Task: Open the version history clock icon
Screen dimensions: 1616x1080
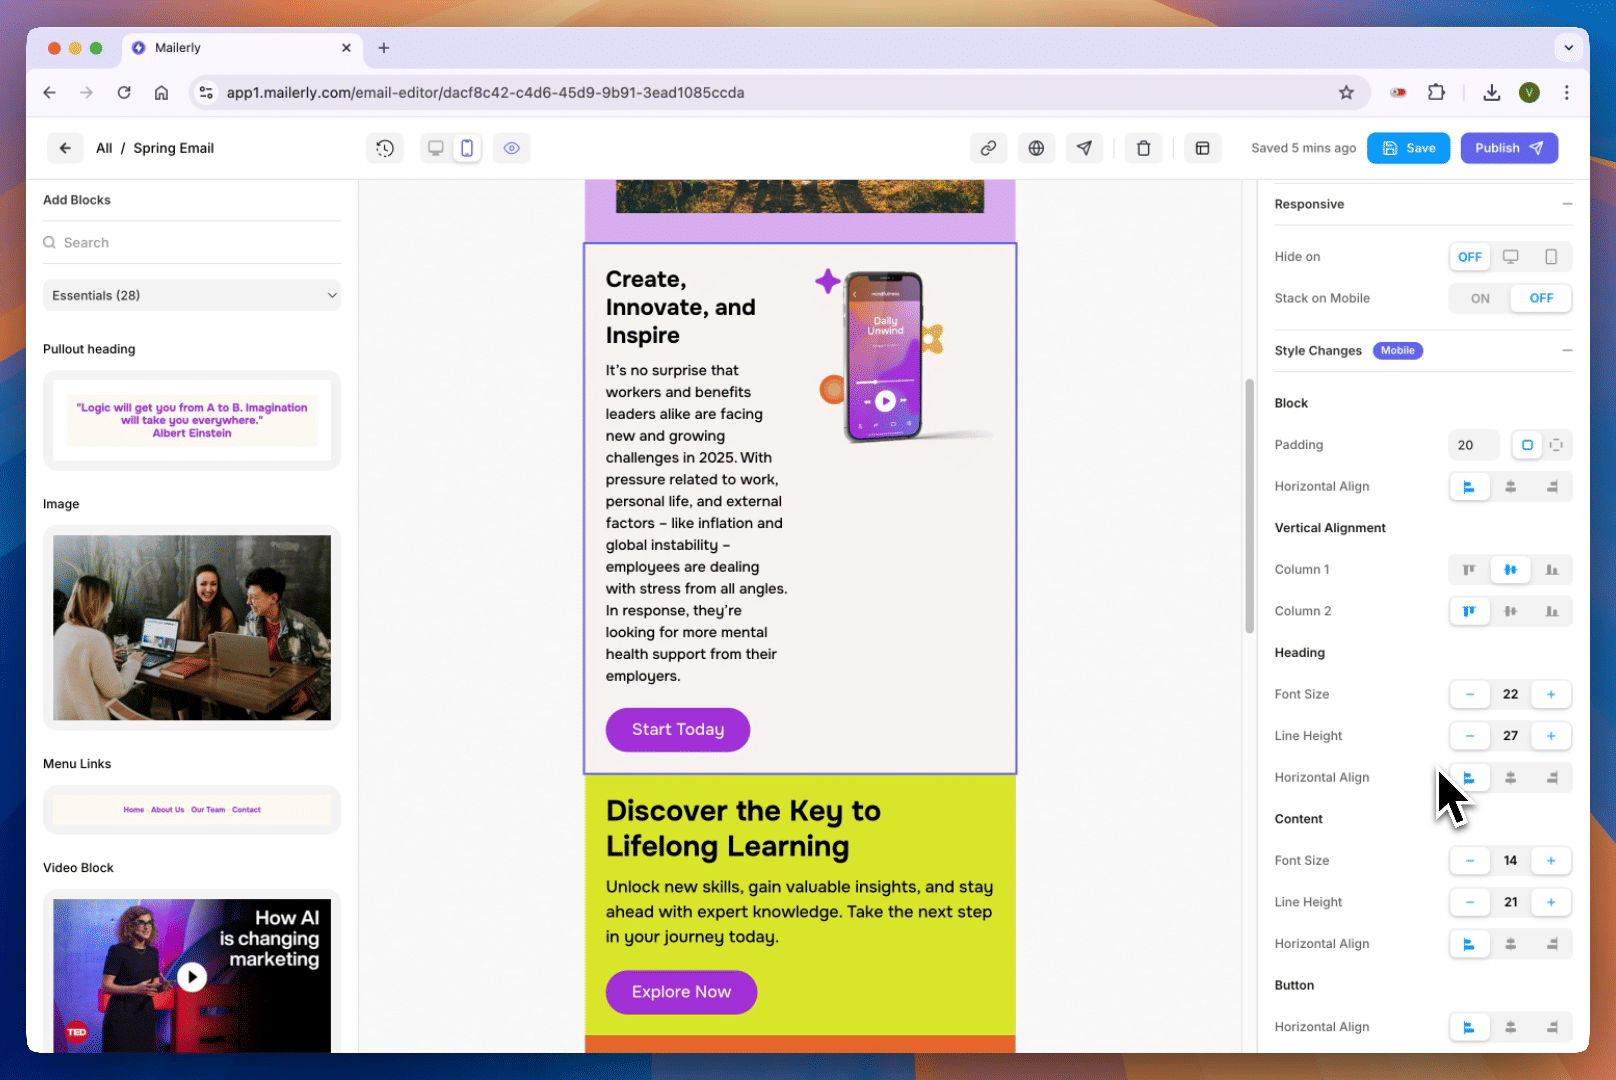Action: click(x=385, y=148)
